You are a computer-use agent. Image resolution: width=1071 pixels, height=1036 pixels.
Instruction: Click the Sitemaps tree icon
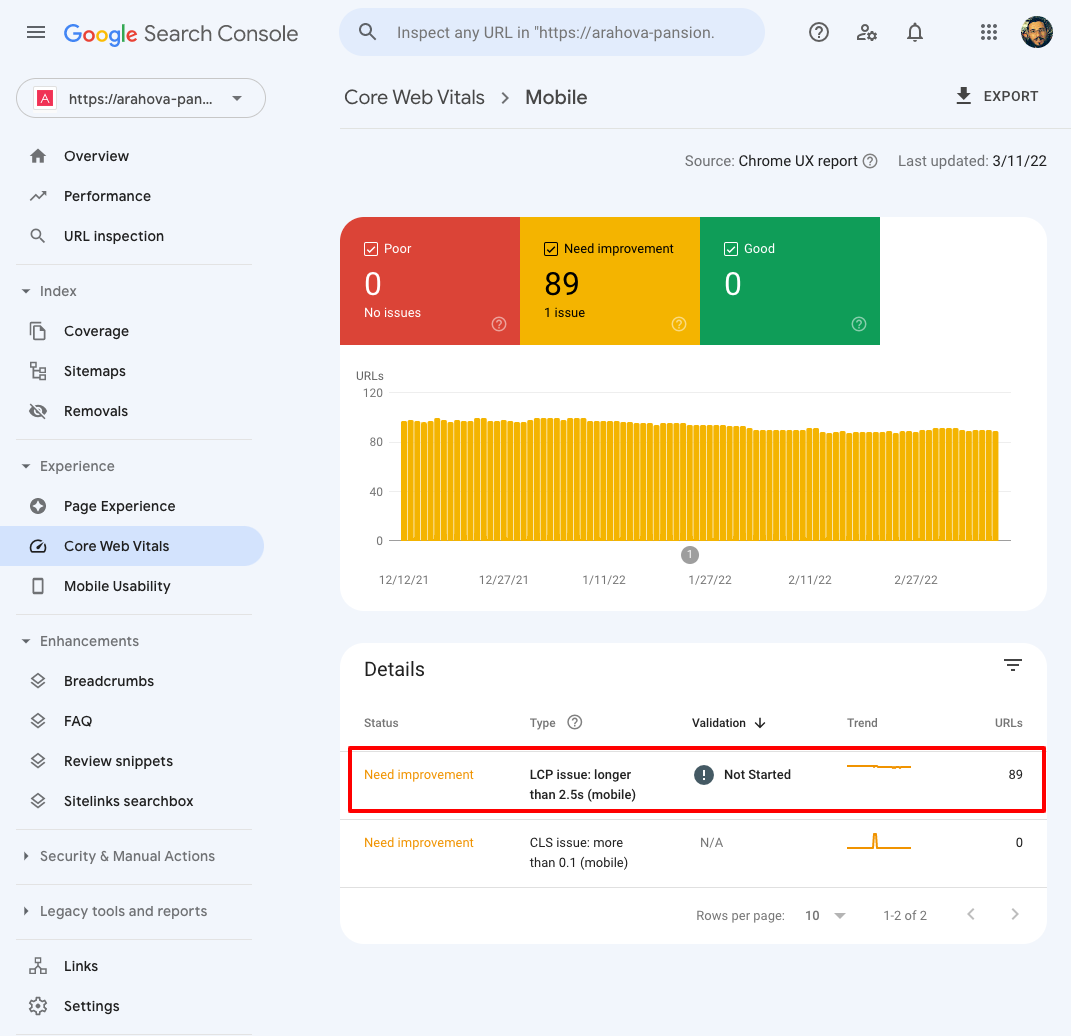38,371
